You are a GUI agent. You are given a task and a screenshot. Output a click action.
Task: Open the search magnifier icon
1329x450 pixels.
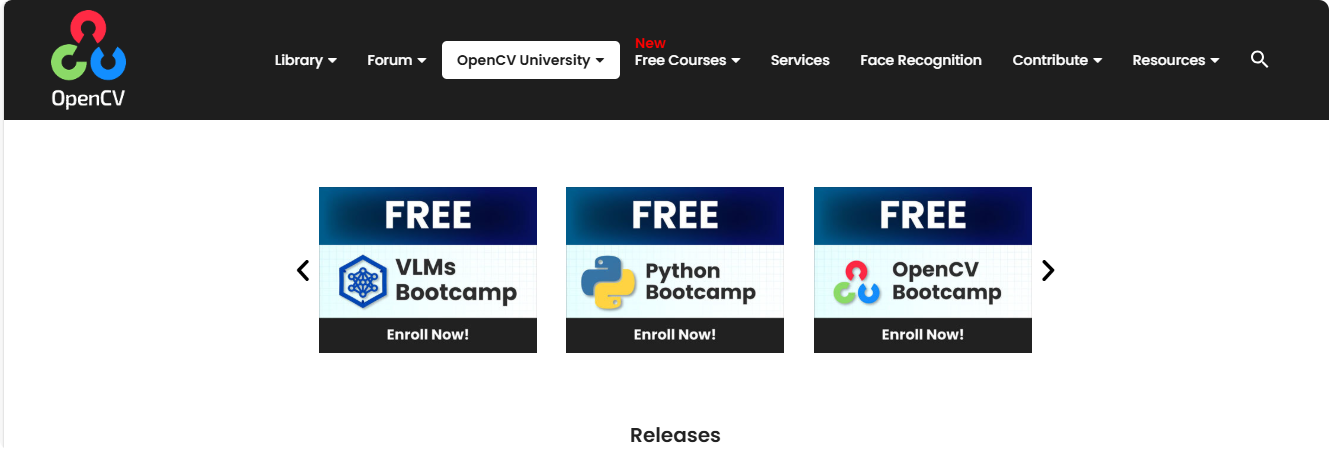tap(1259, 60)
